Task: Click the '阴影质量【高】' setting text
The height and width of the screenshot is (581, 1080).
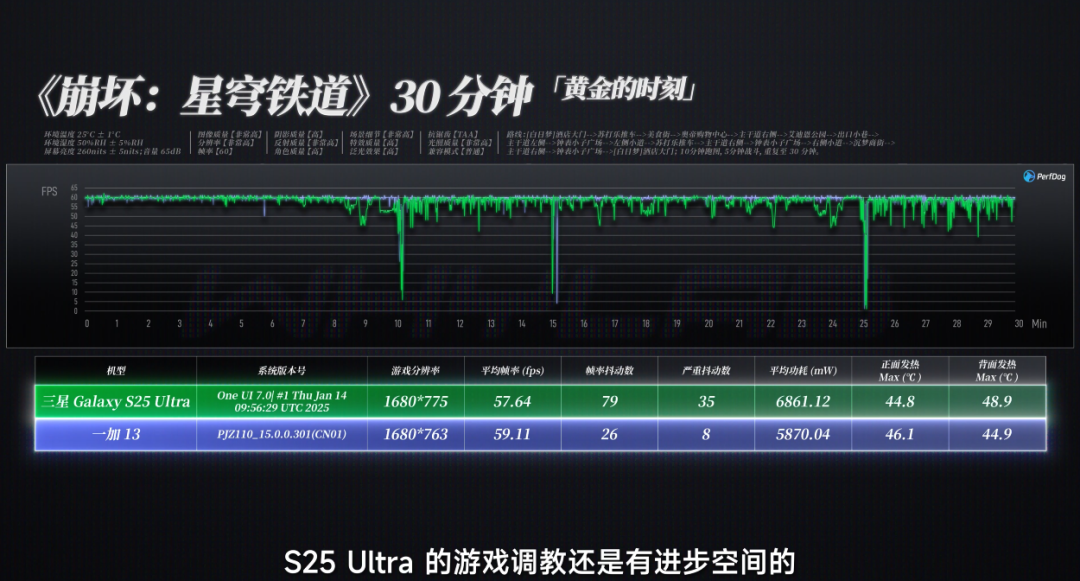Action: 299,134
